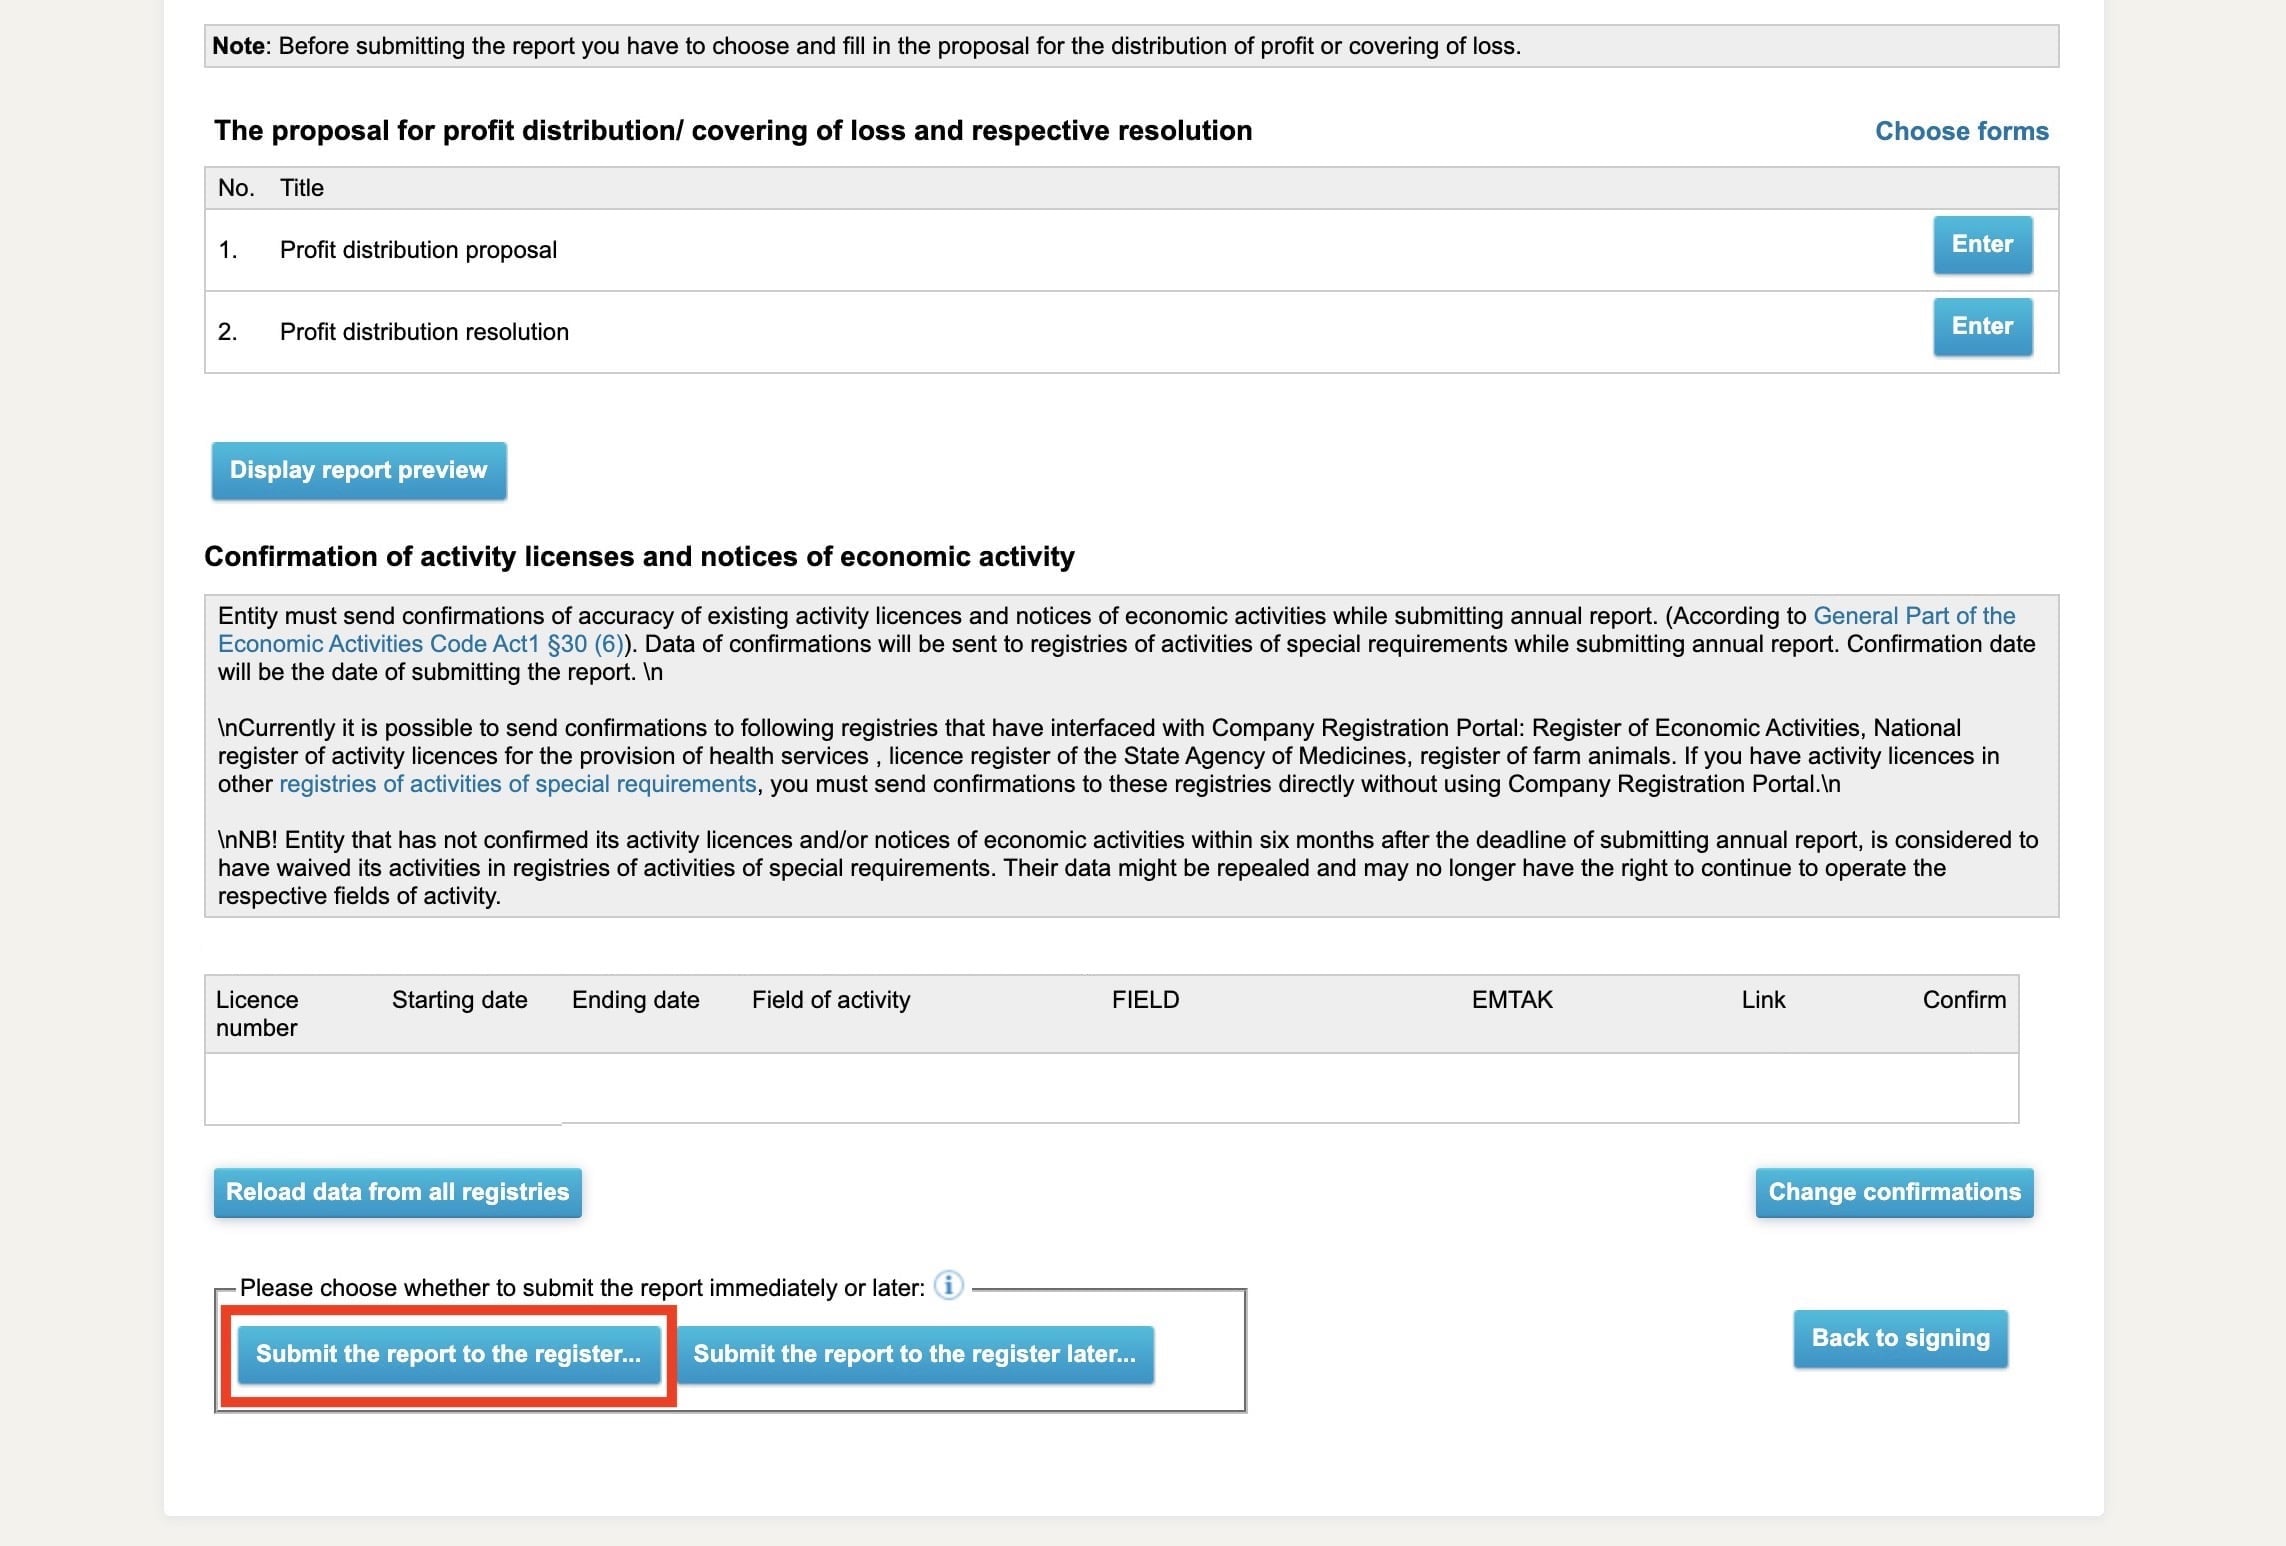The image size is (2286, 1546).
Task: Click the info icon beside submission choice
Action: point(948,1285)
